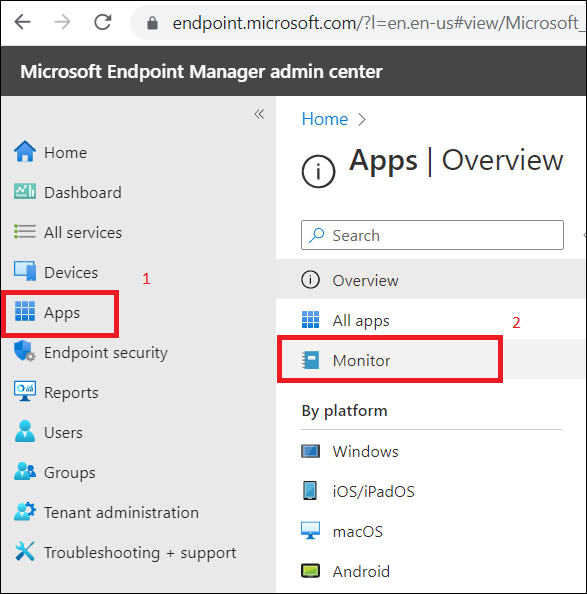Click the Troubleshooting + support tools icon
Image resolution: width=587 pixels, height=594 pixels.
coord(25,551)
